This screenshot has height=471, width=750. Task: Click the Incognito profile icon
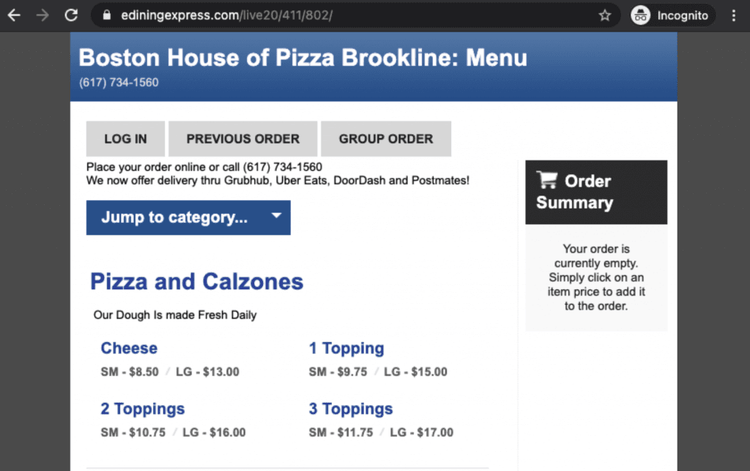[x=641, y=16]
